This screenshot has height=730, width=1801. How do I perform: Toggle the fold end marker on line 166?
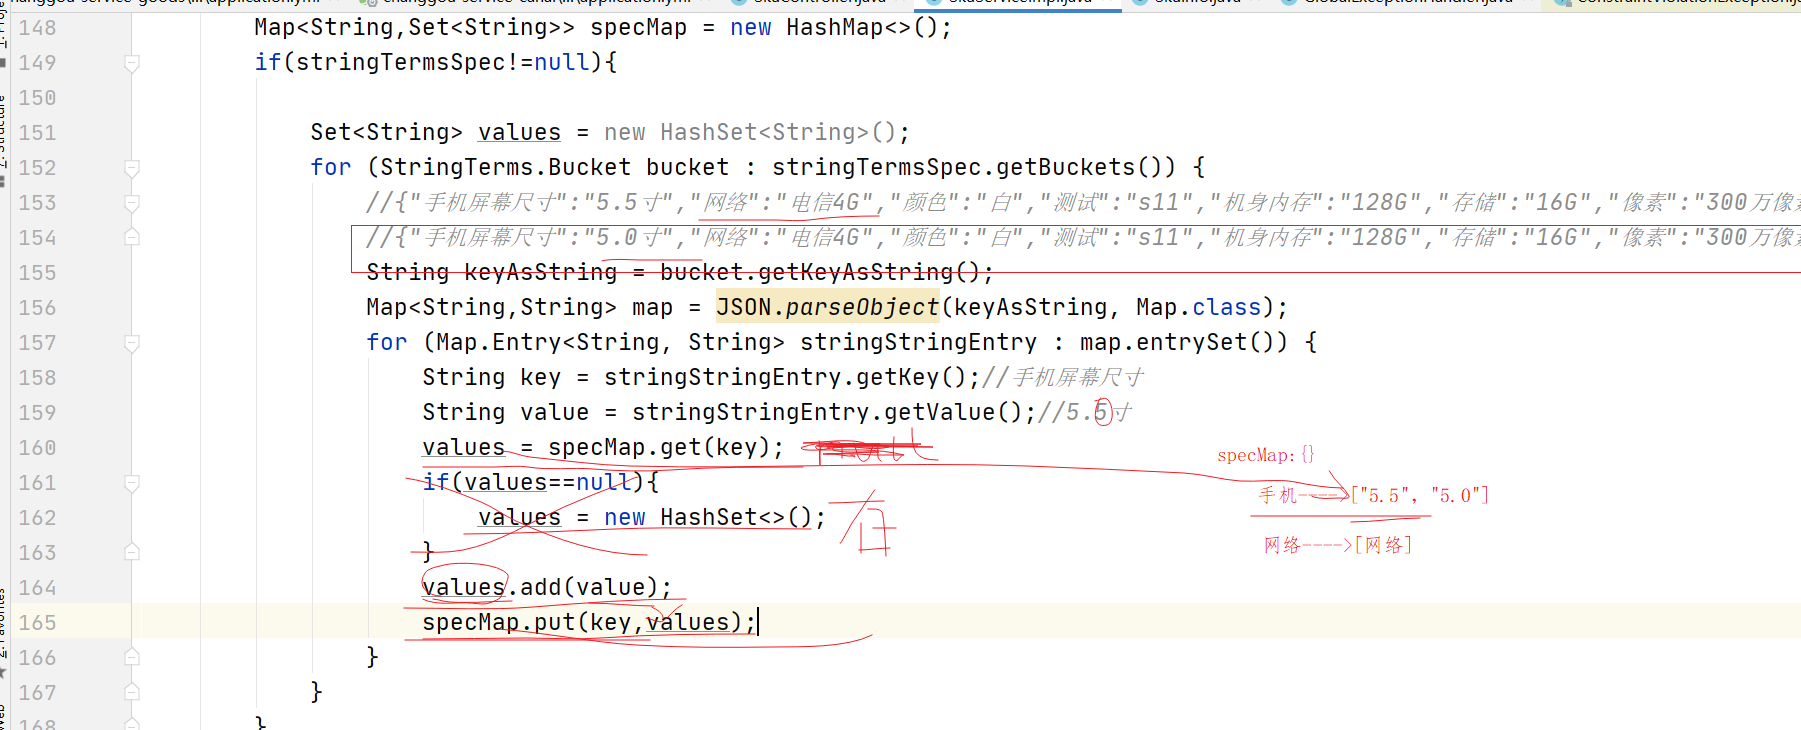pos(131,657)
